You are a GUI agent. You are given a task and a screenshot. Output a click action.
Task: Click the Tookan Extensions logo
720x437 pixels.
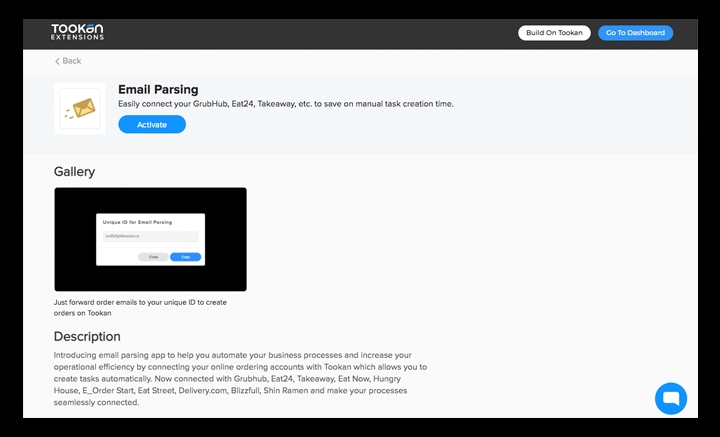pos(79,33)
